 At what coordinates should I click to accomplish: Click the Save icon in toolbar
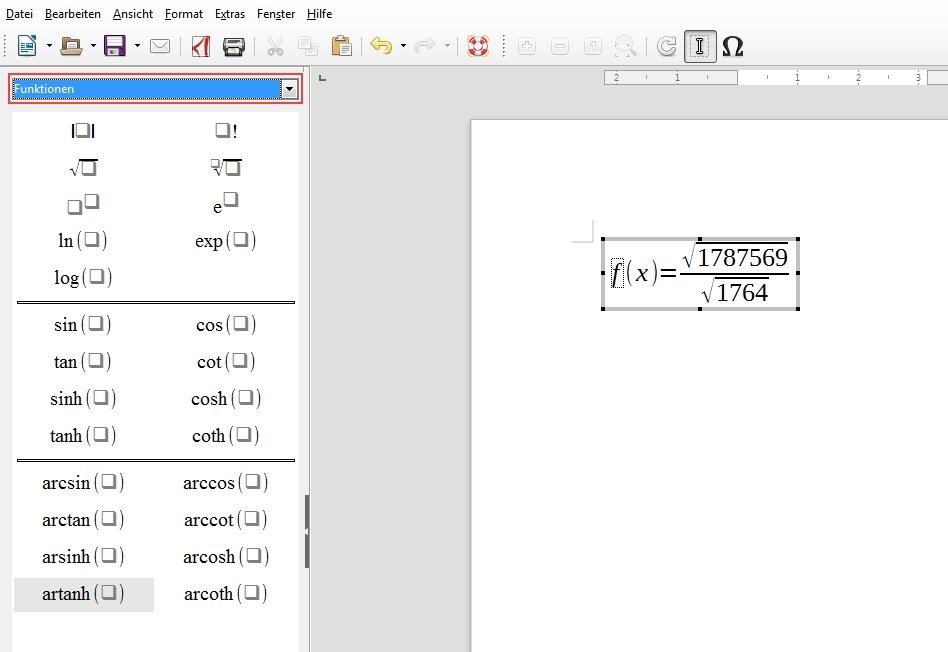coord(114,46)
